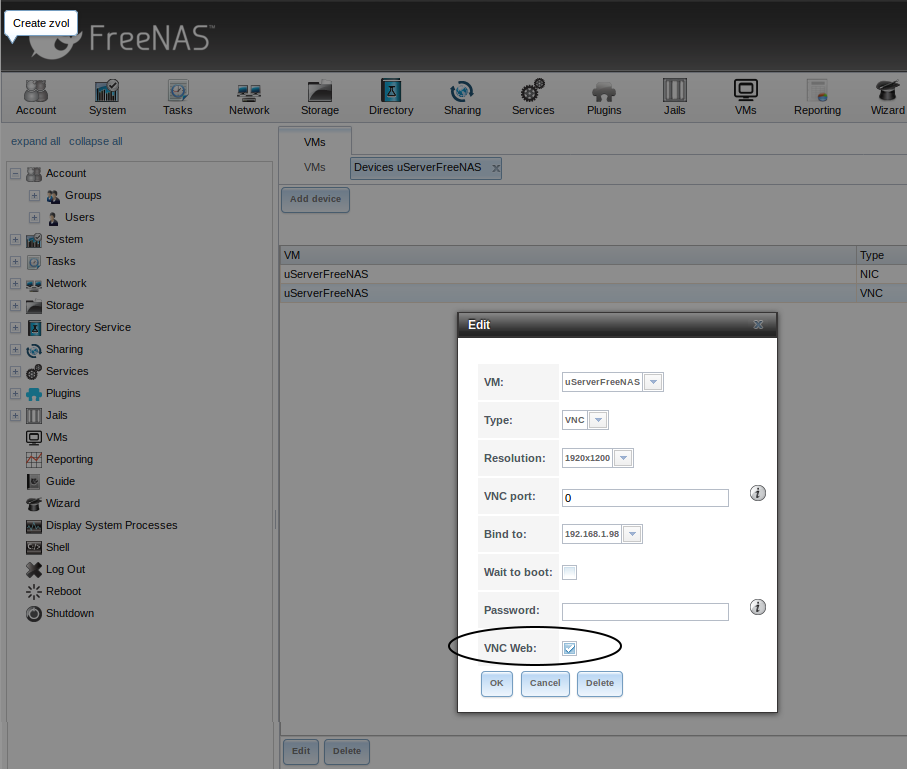
Task: Expand the Directory Service tree node
Action: (x=16, y=328)
